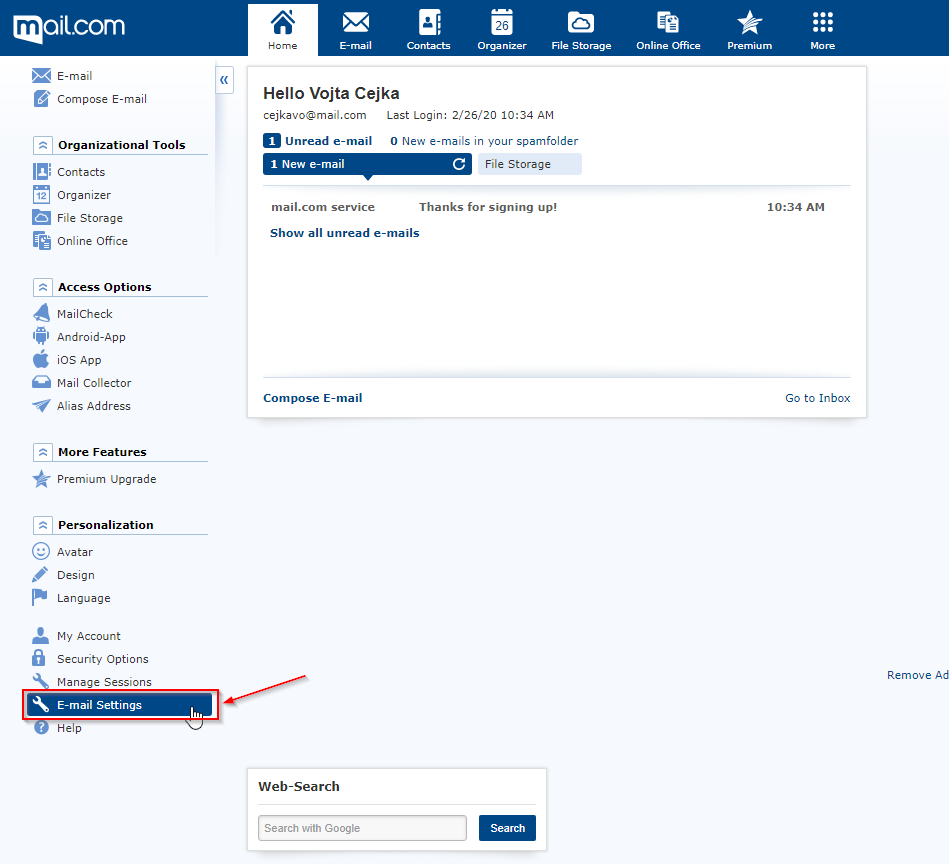This screenshot has height=864, width=949.
Task: Click the iOS App apple icon
Action: tap(41, 359)
